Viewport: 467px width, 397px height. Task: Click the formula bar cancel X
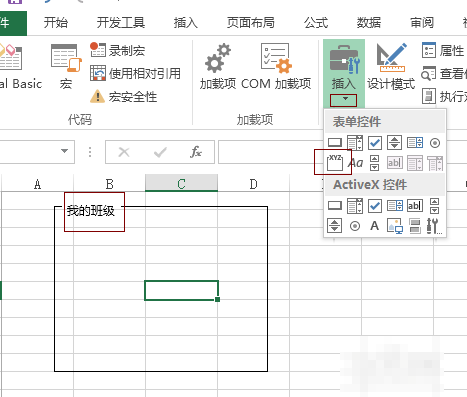[x=124, y=152]
